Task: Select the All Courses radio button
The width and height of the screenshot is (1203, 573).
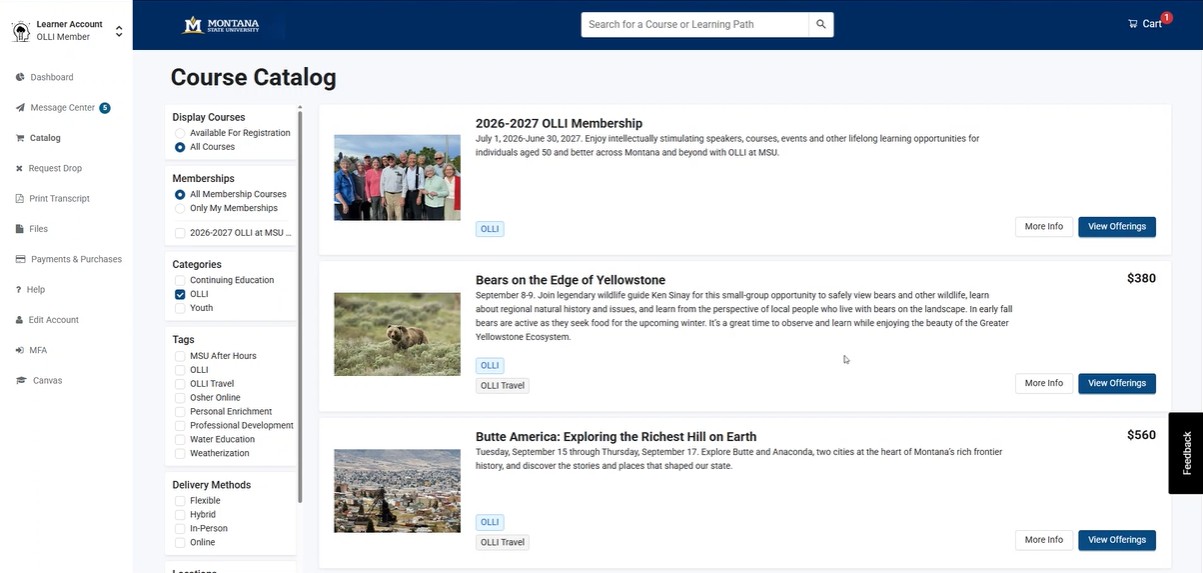Action: (180, 147)
